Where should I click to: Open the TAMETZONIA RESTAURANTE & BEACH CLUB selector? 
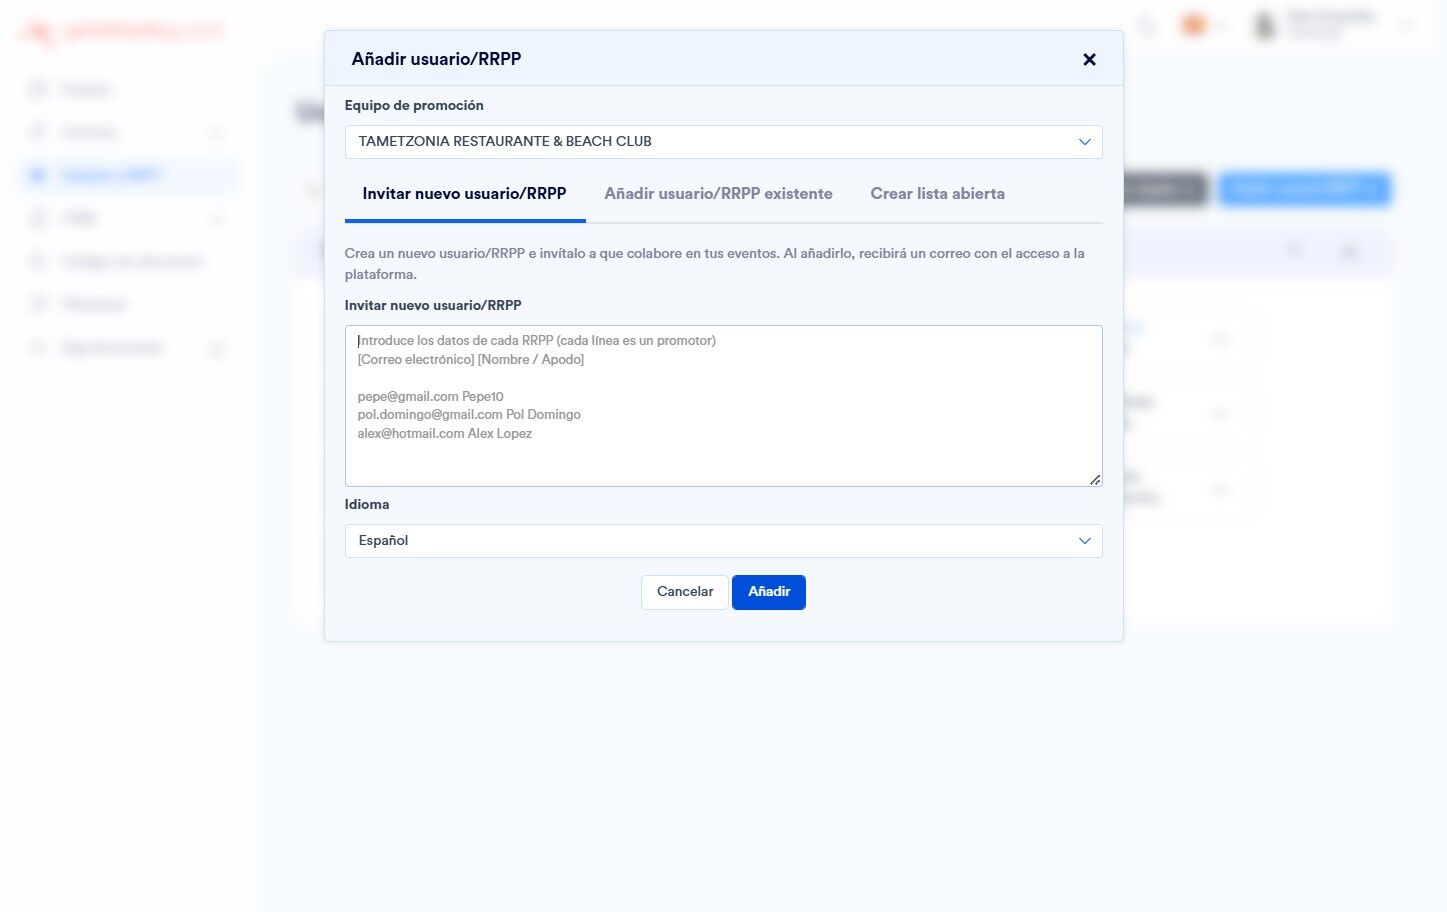723,142
